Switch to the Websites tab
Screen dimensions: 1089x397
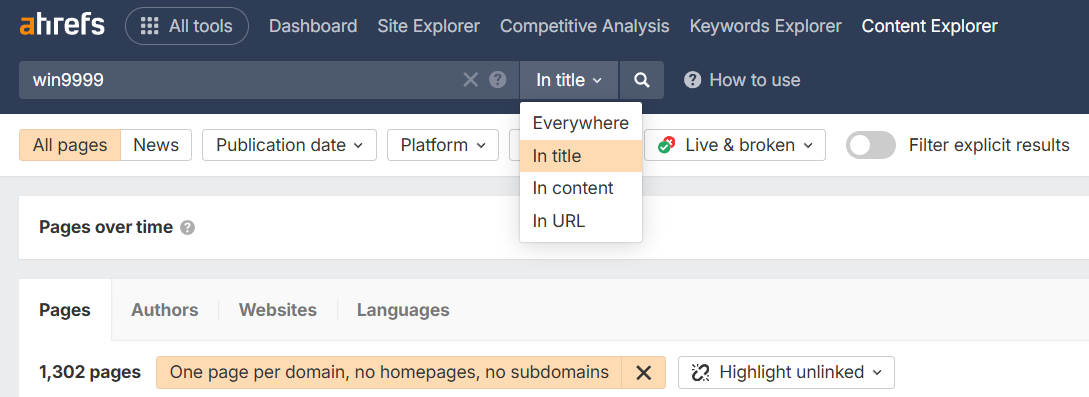tap(278, 310)
